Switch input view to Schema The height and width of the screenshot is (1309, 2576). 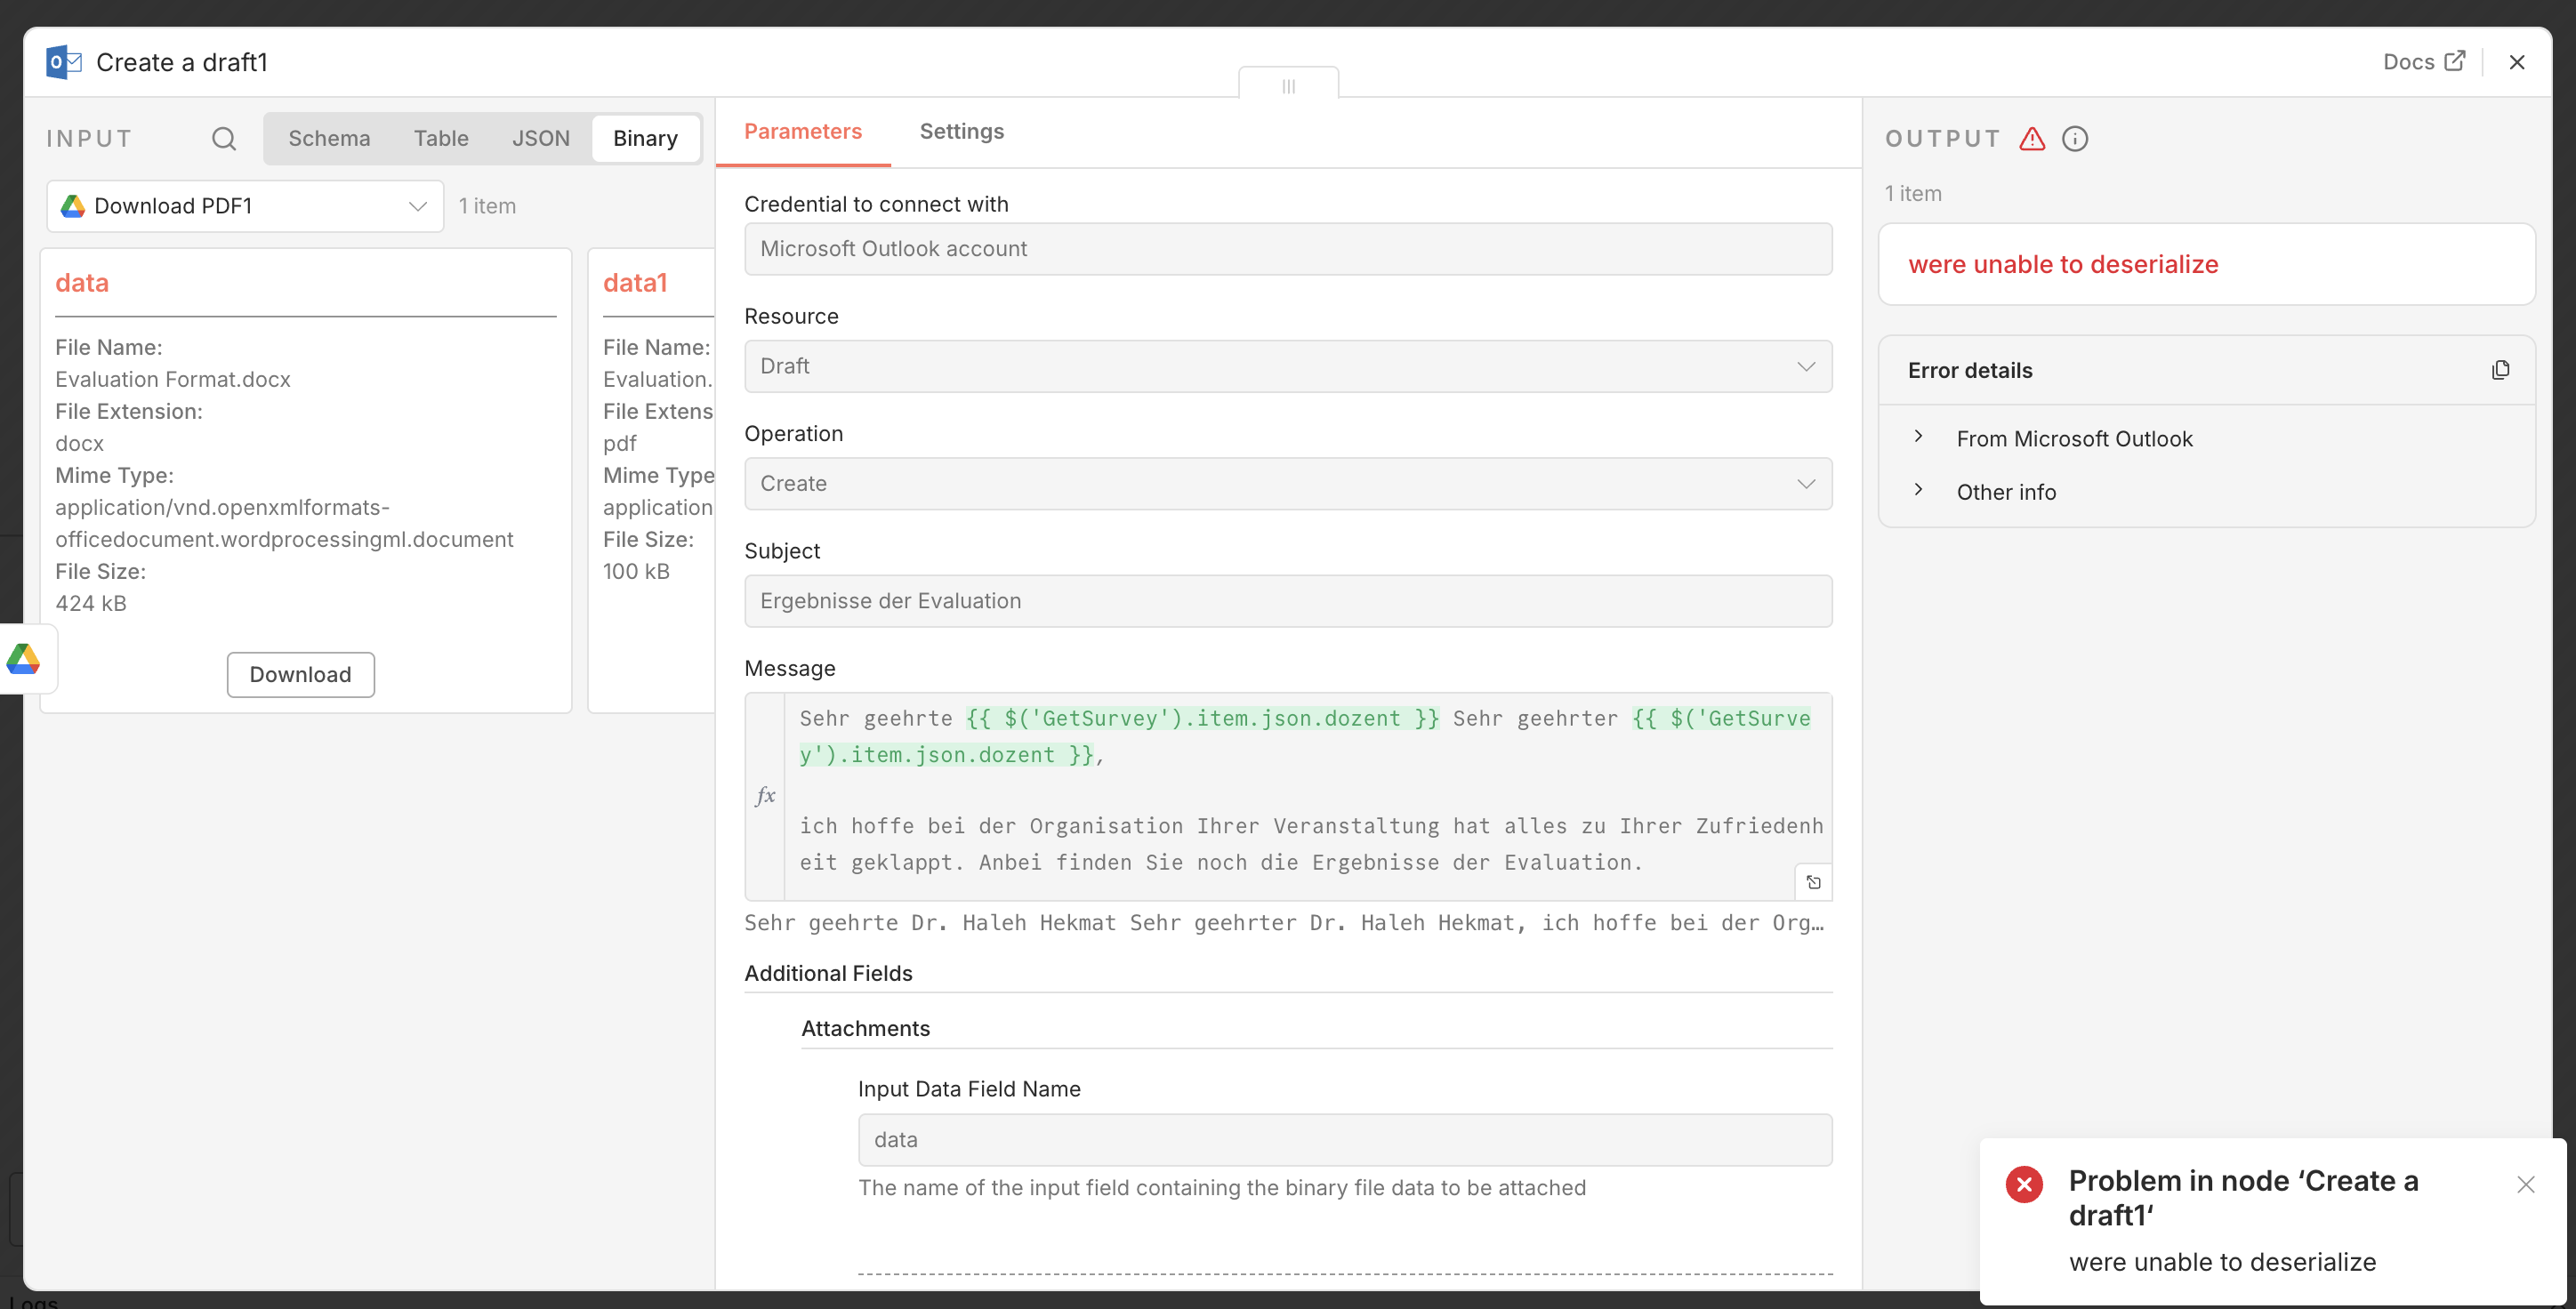point(329,138)
